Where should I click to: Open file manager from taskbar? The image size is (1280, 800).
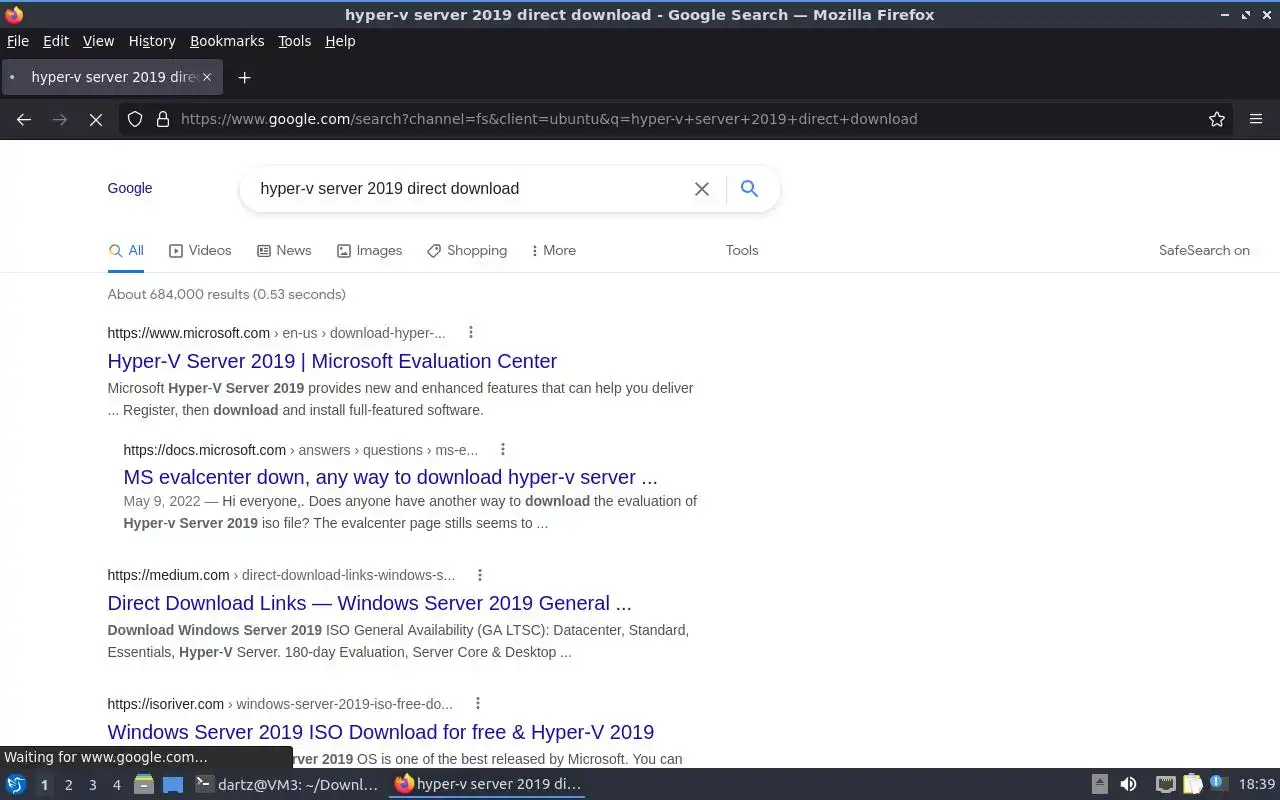[144, 785]
